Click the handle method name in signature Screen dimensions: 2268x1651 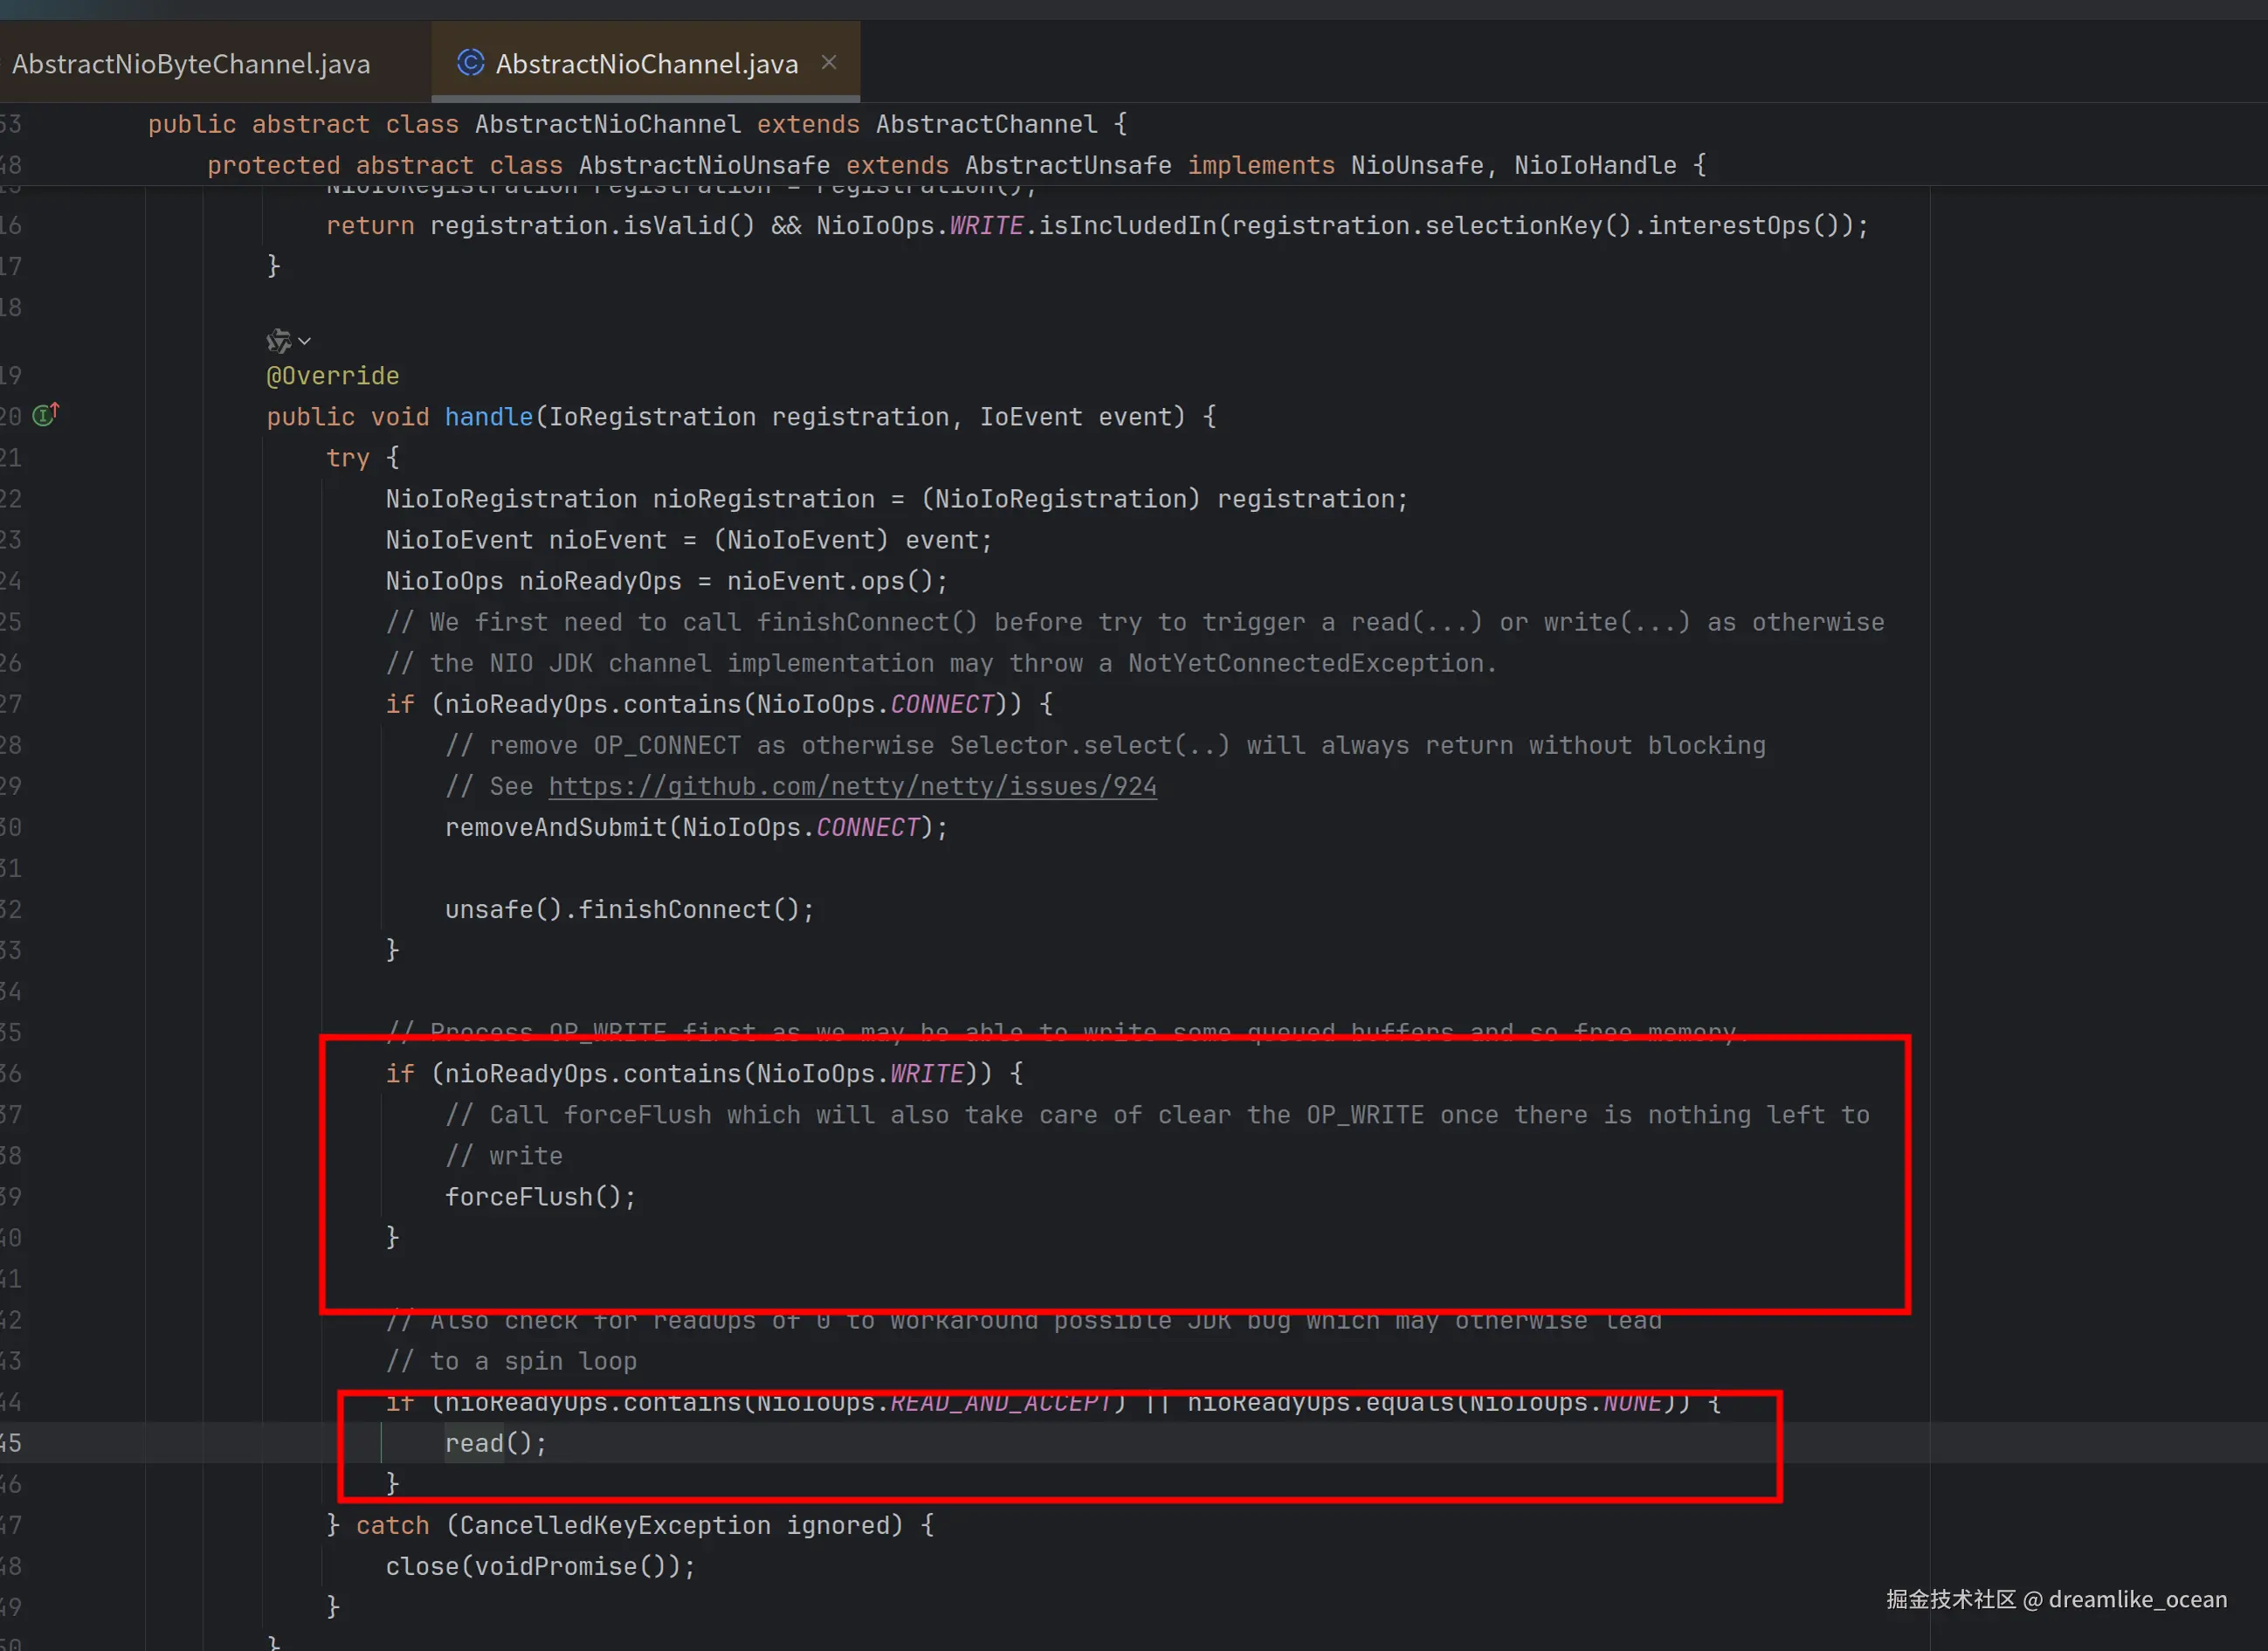[488, 417]
